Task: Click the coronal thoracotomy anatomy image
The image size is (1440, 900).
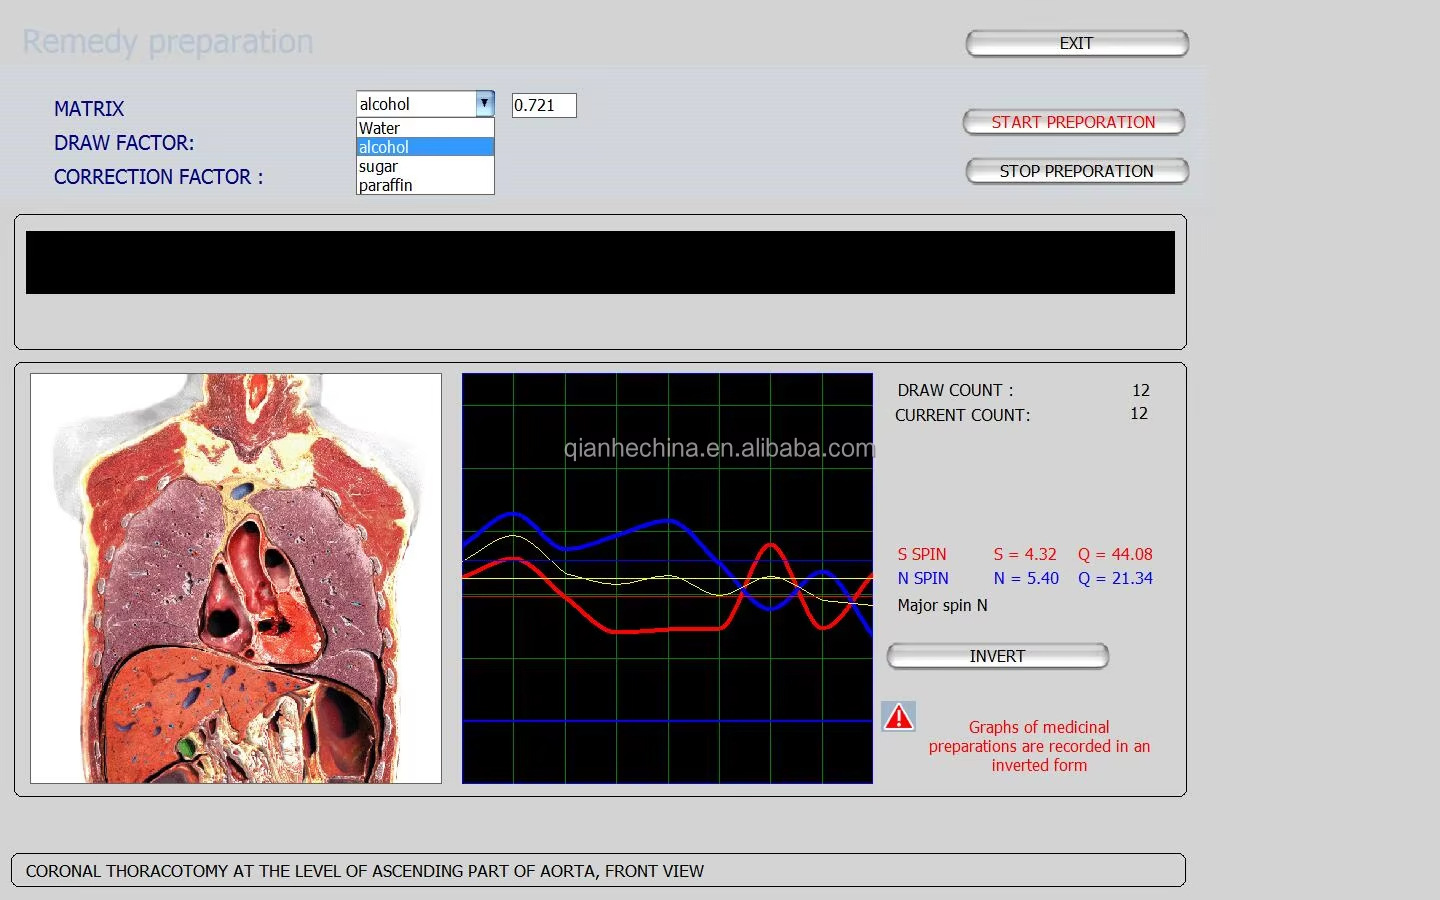Action: click(x=236, y=578)
